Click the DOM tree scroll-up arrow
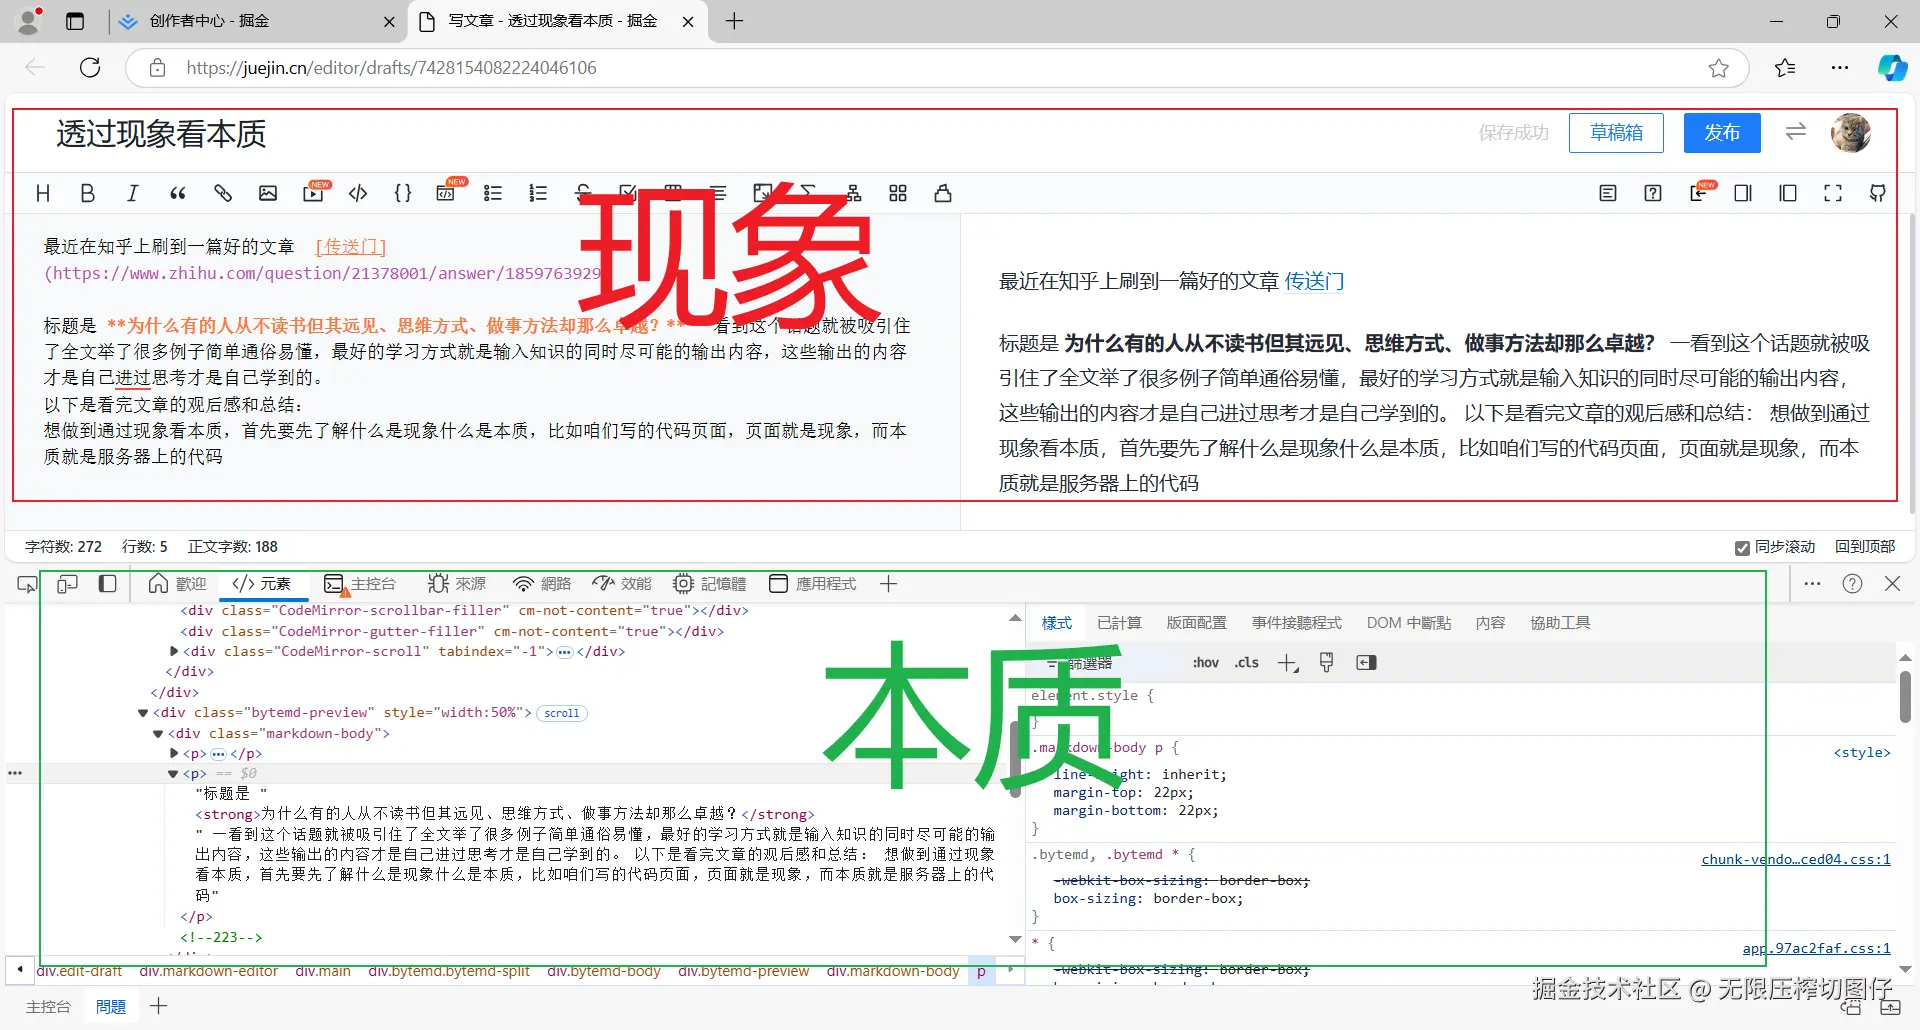This screenshot has width=1920, height=1030. (1015, 618)
